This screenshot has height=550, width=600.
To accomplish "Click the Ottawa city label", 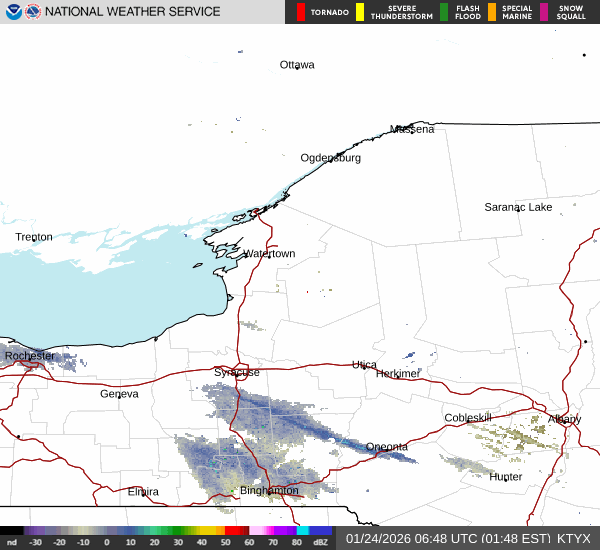I will click(297, 65).
